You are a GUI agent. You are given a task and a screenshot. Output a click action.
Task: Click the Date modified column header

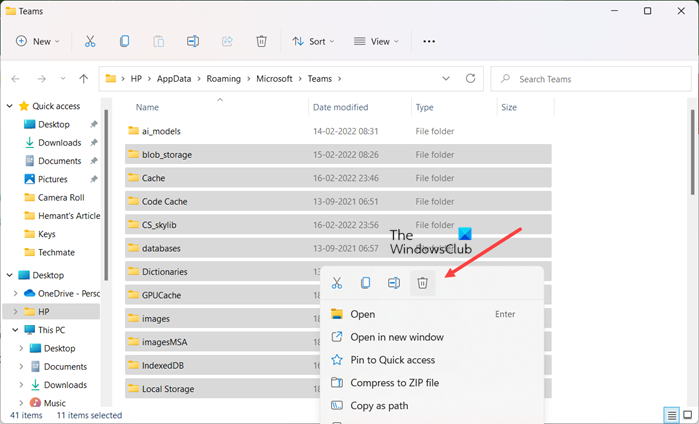click(x=340, y=107)
